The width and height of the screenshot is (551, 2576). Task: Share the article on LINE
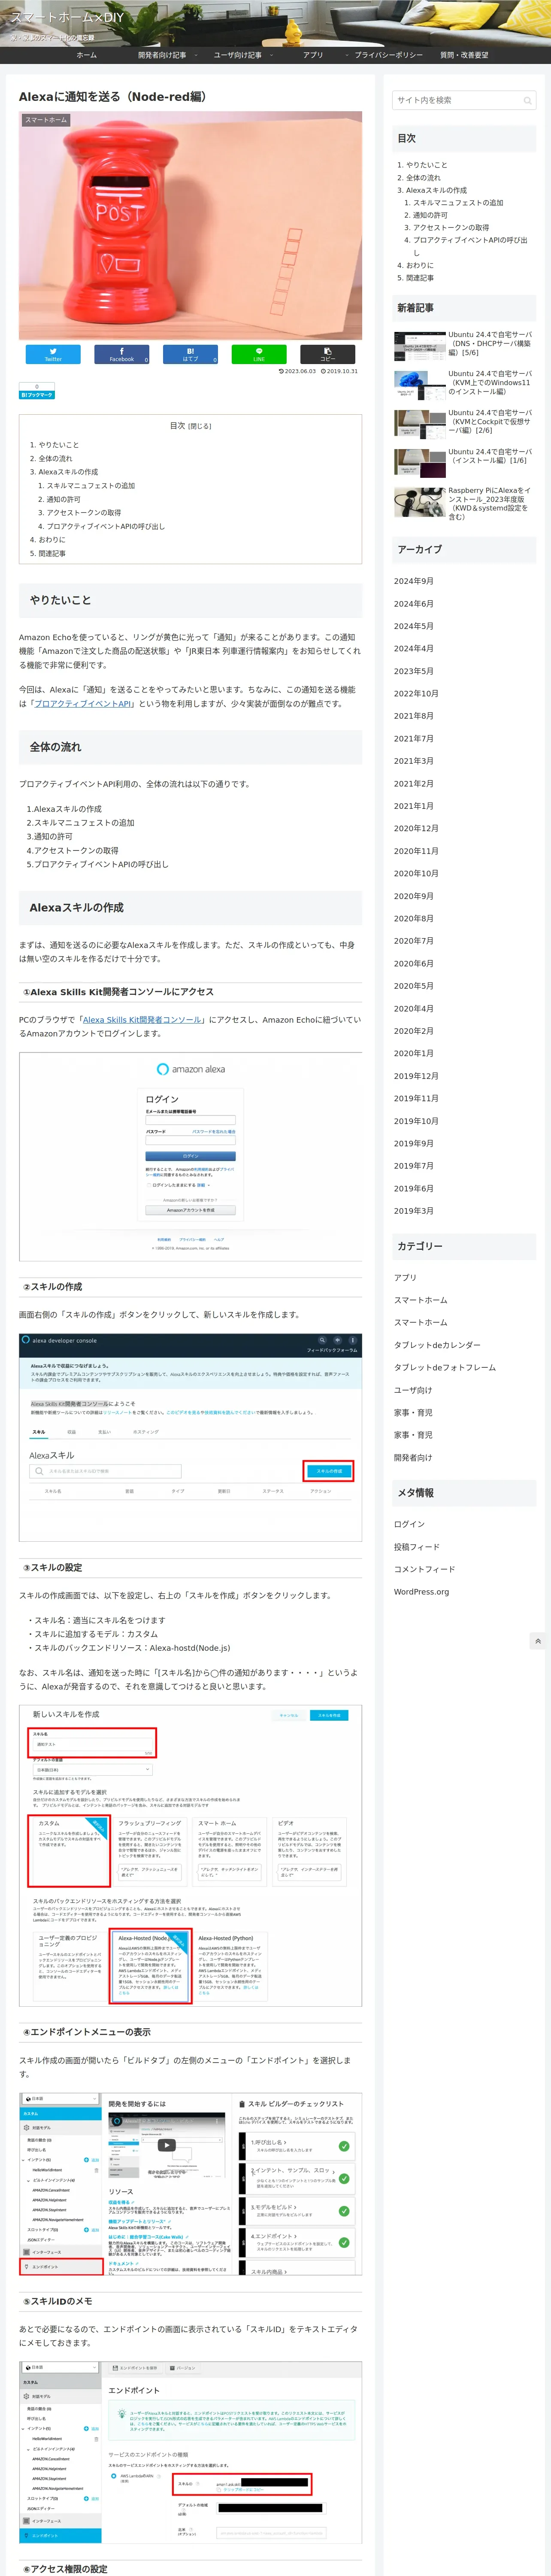(259, 354)
